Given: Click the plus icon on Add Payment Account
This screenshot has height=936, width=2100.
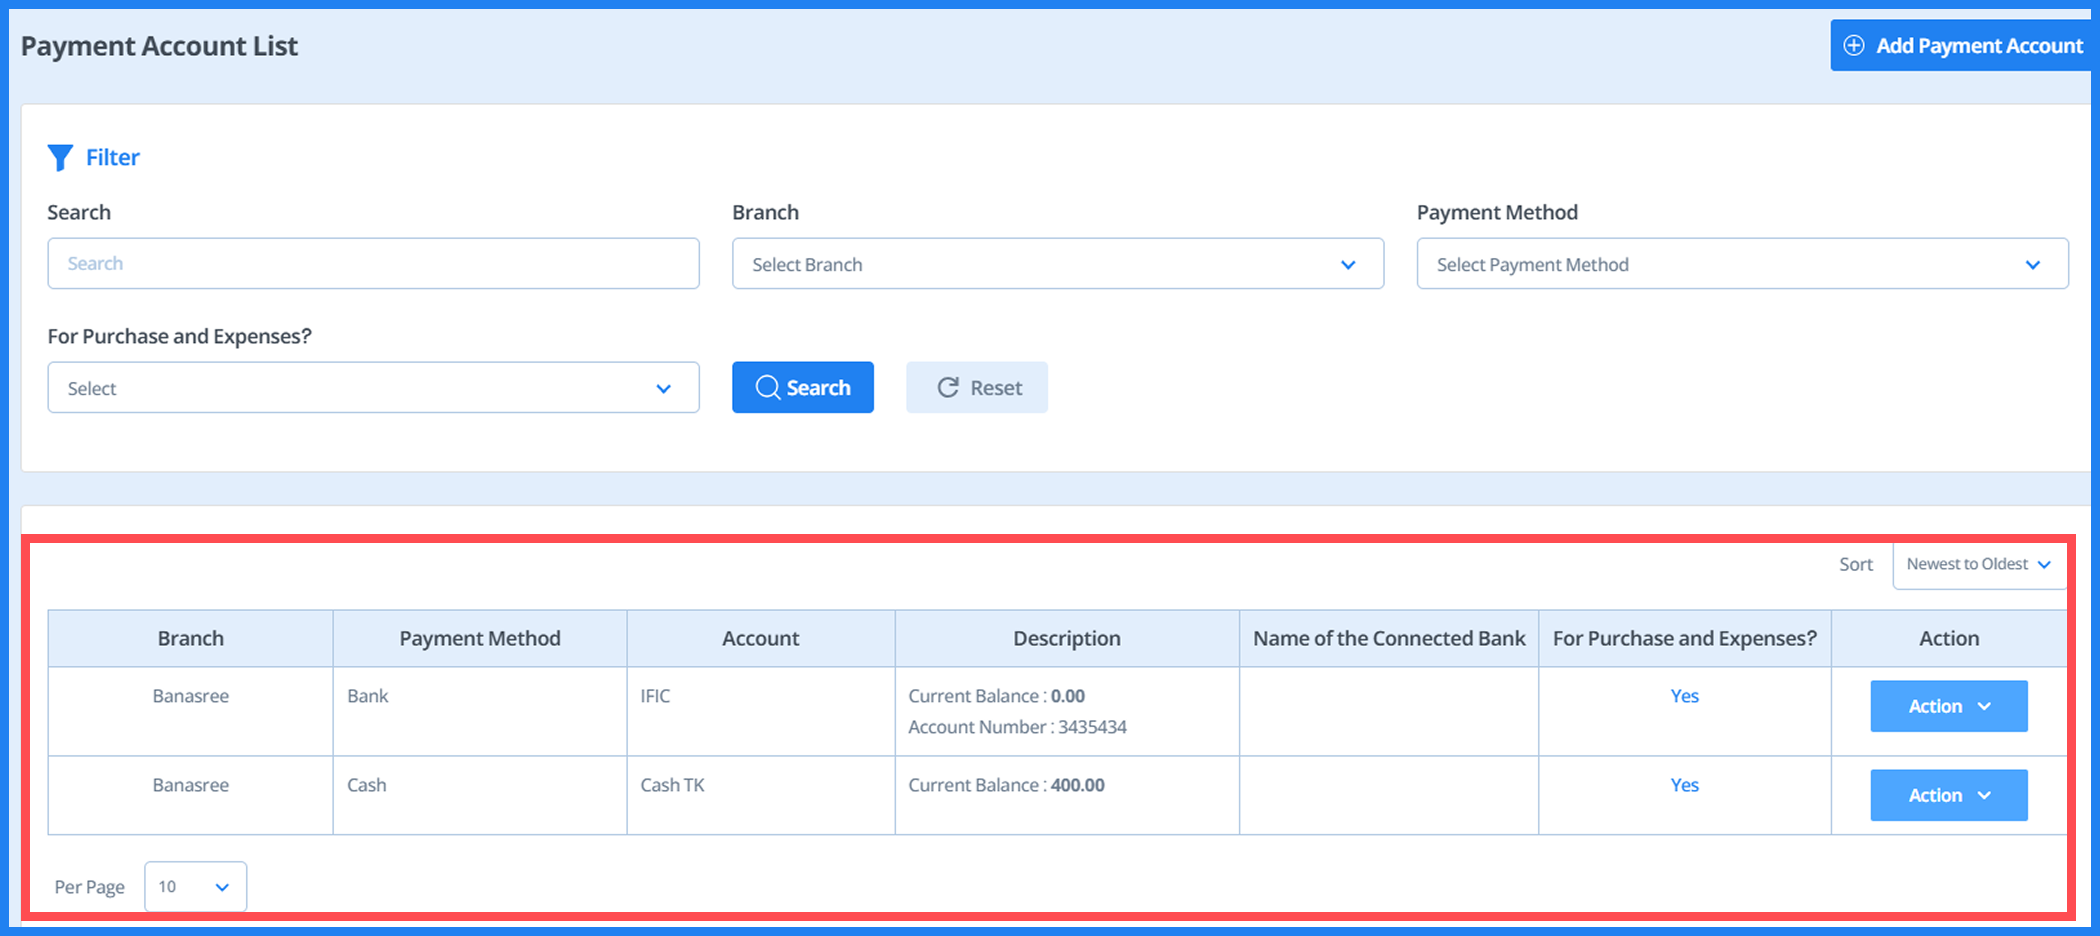Looking at the screenshot, I should click(1853, 46).
